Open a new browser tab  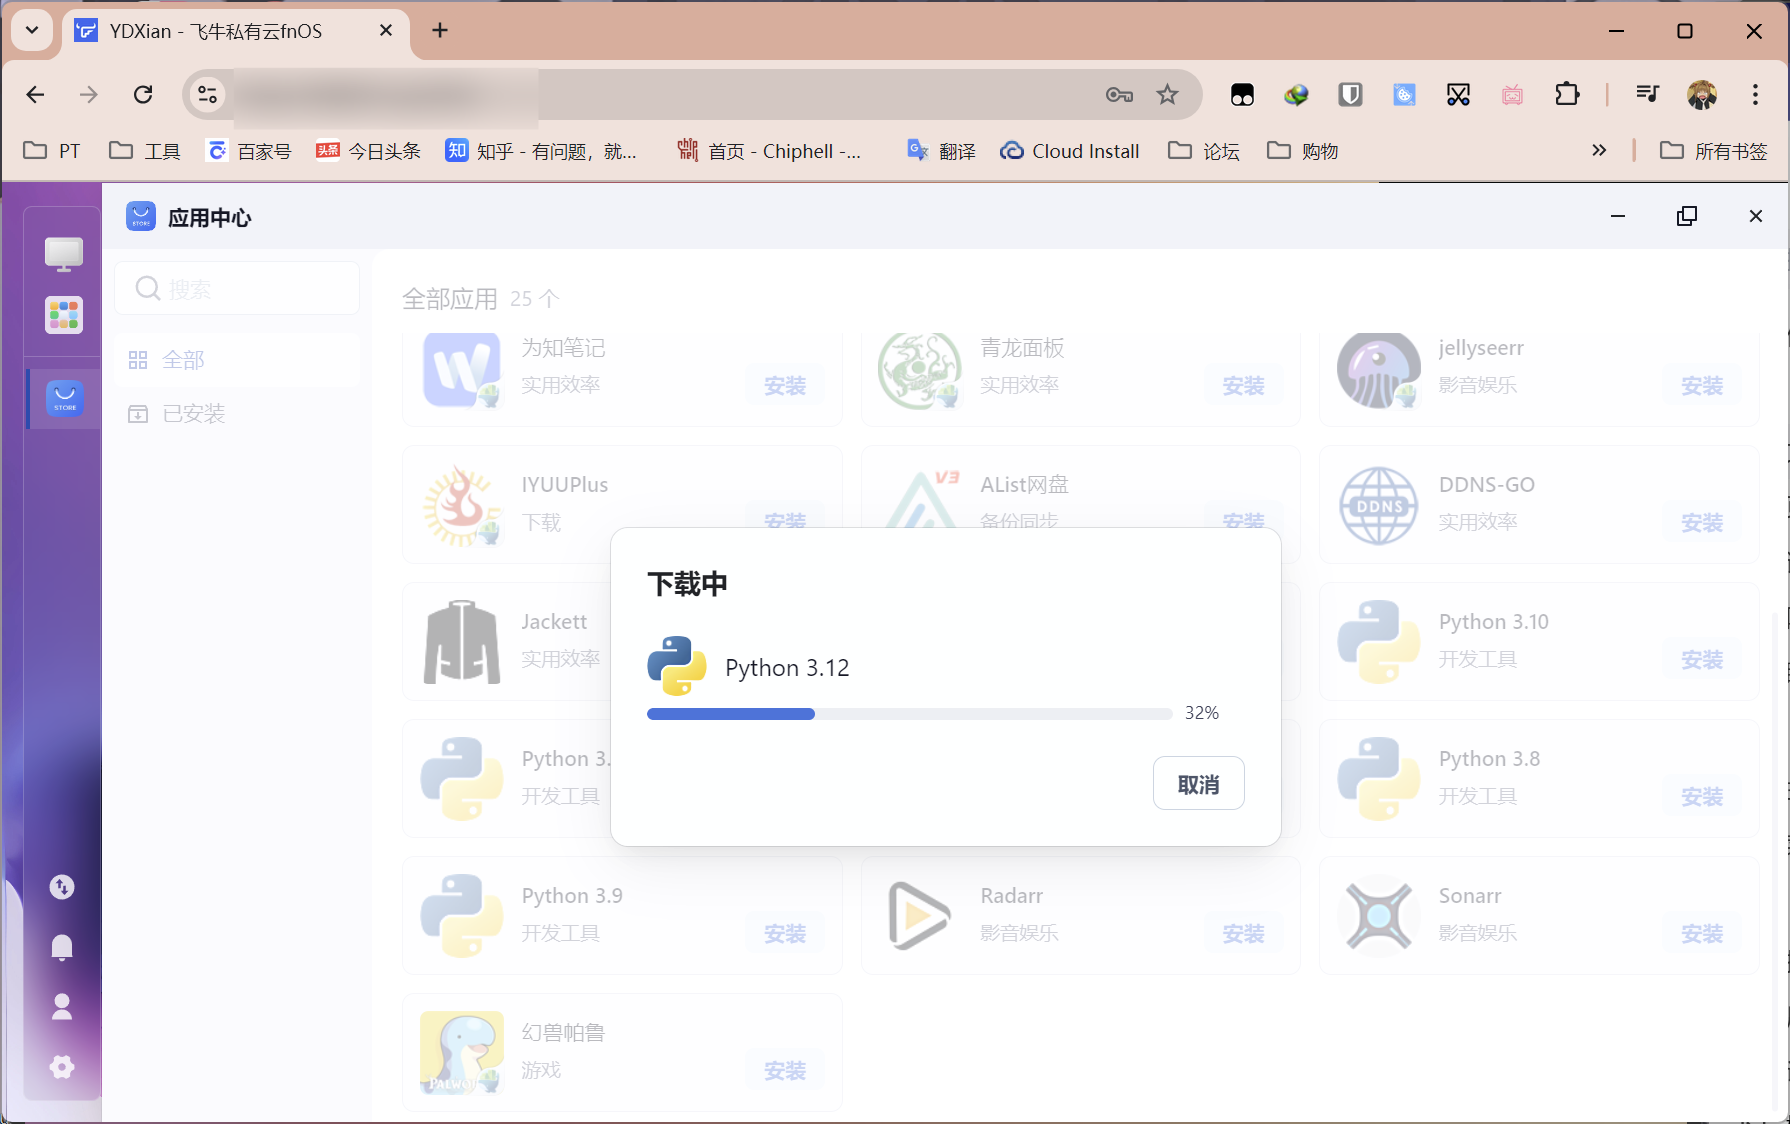point(440,31)
